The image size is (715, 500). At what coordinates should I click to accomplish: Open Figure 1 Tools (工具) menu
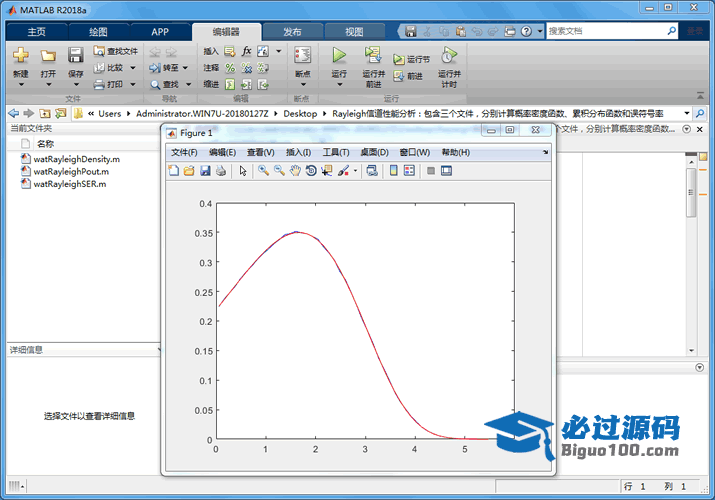coord(336,152)
